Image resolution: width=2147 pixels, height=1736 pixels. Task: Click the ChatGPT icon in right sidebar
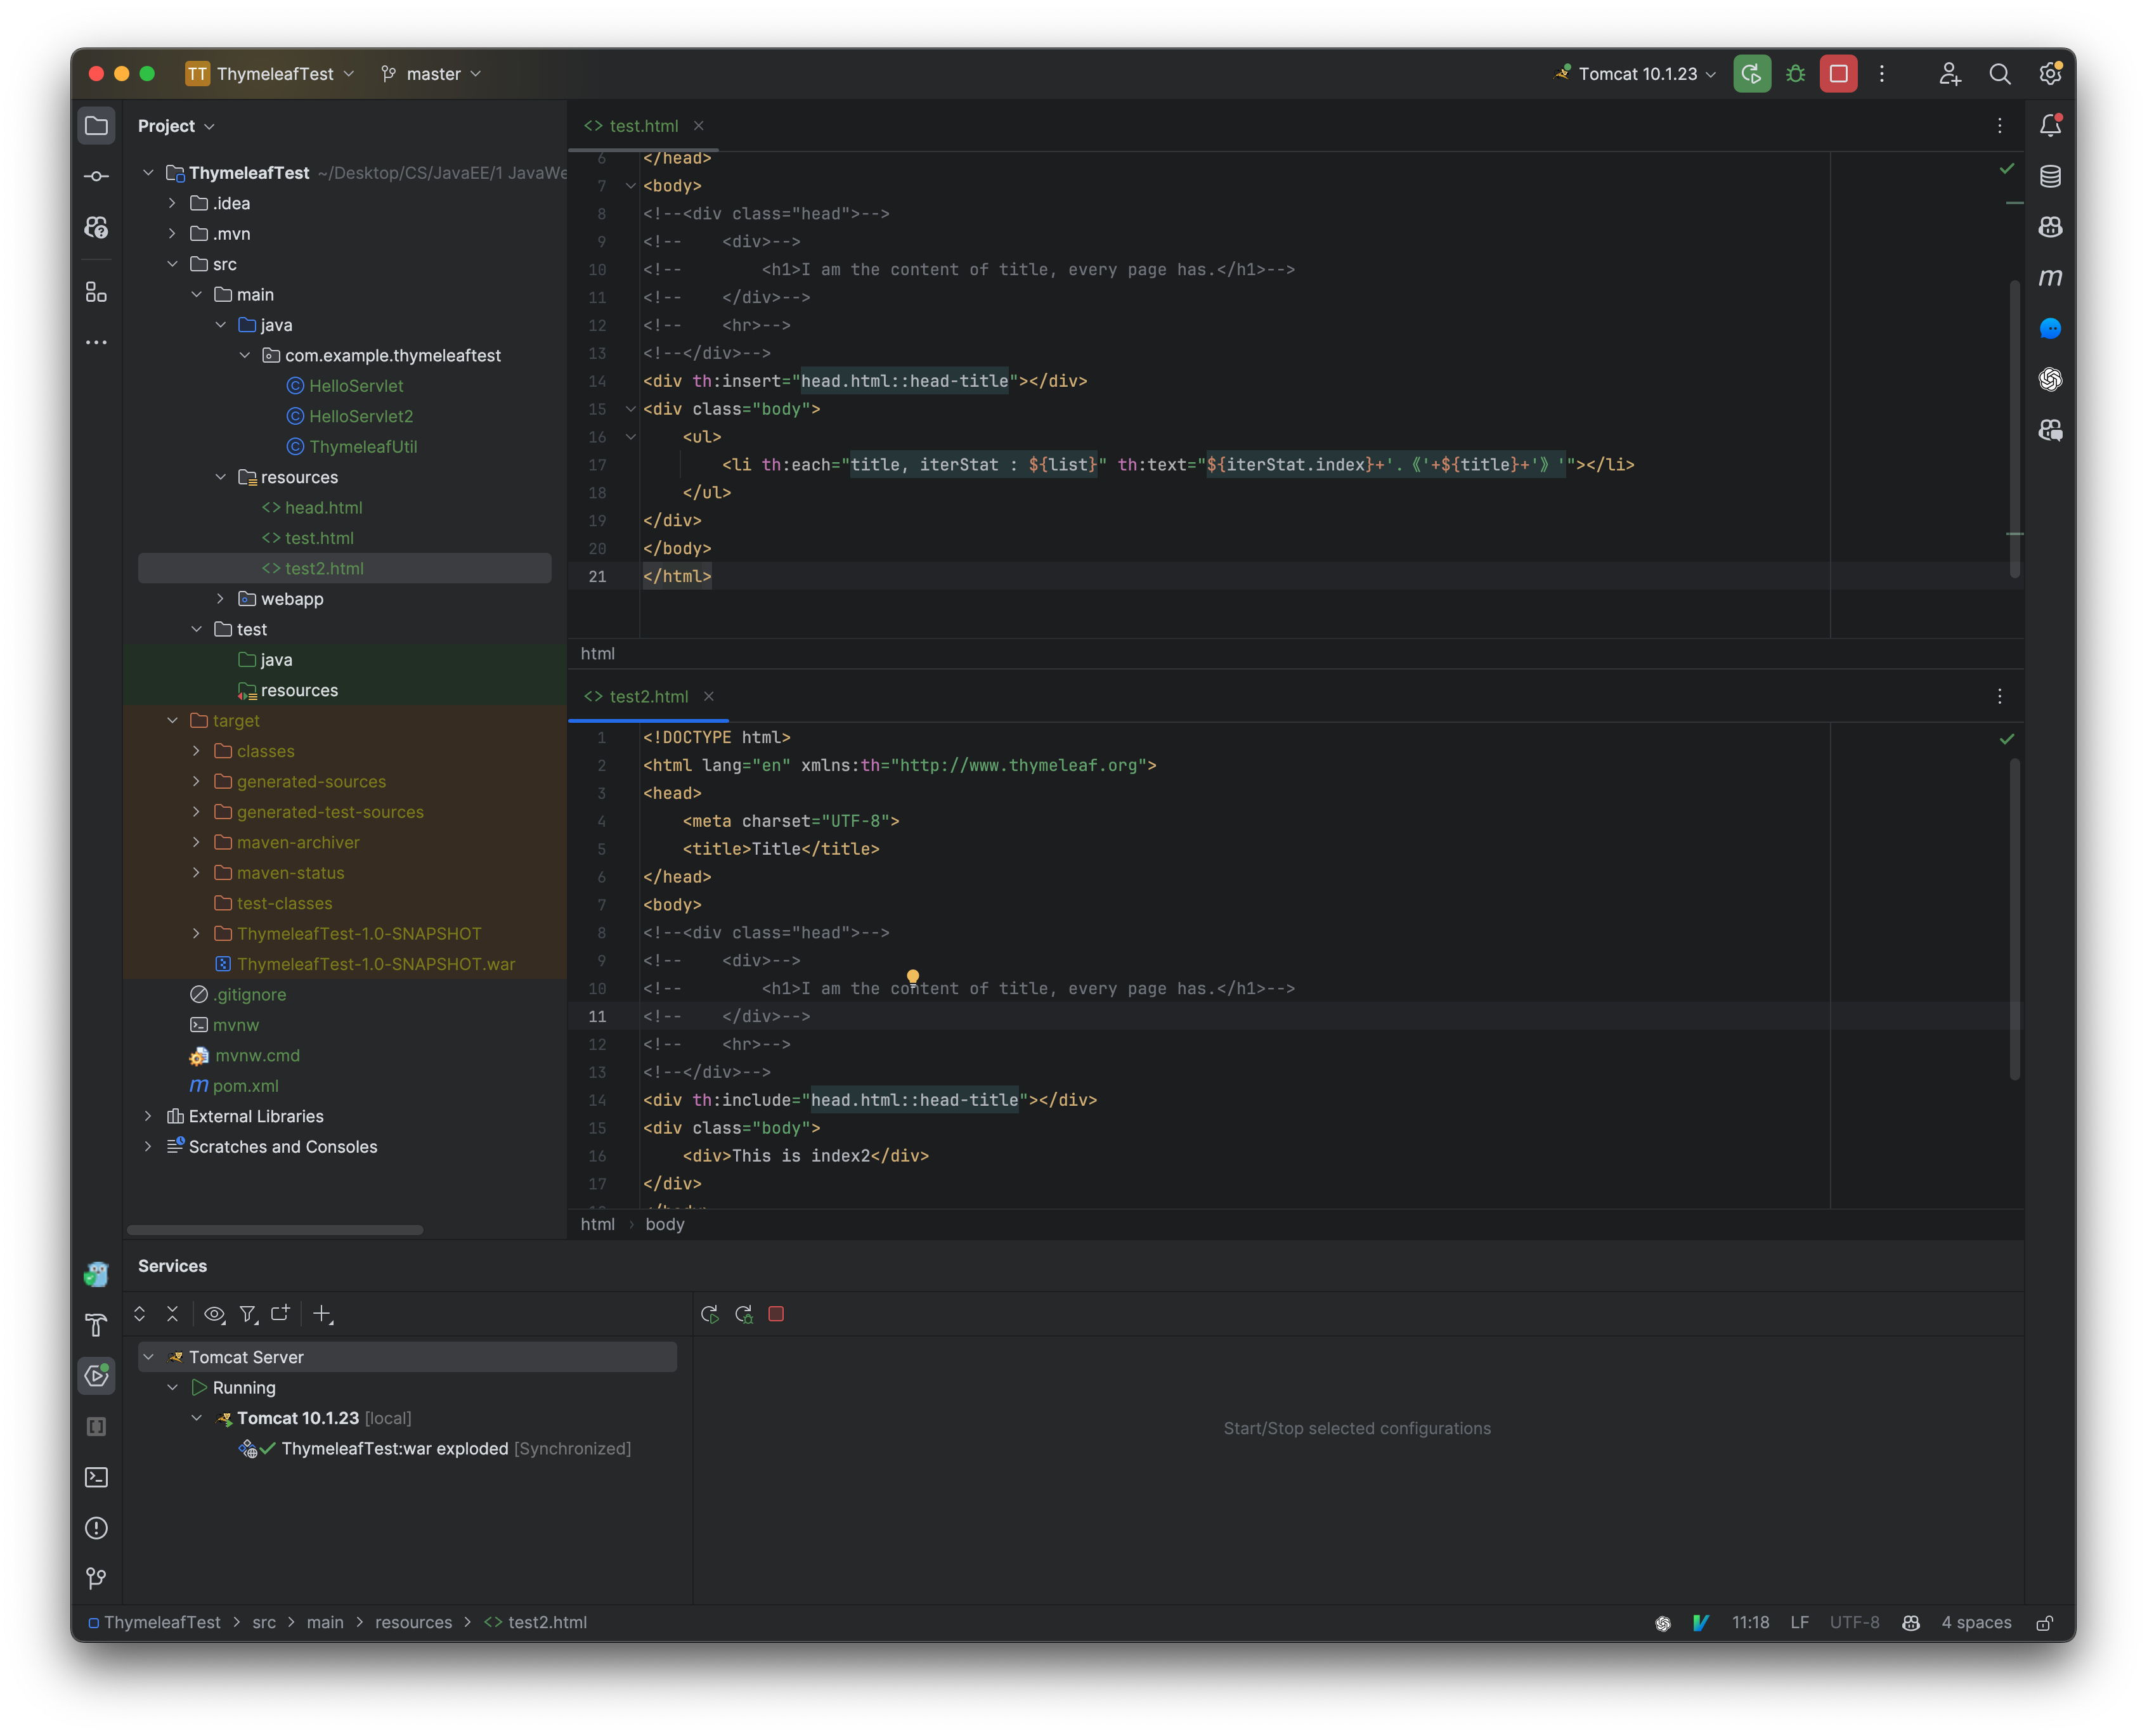[2051, 380]
